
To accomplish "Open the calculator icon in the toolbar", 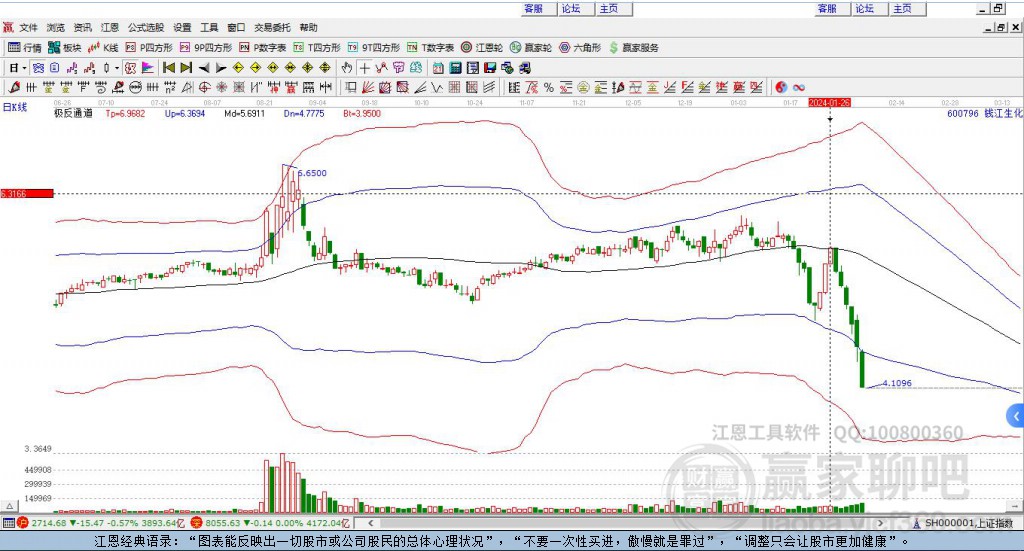I will click(456, 68).
